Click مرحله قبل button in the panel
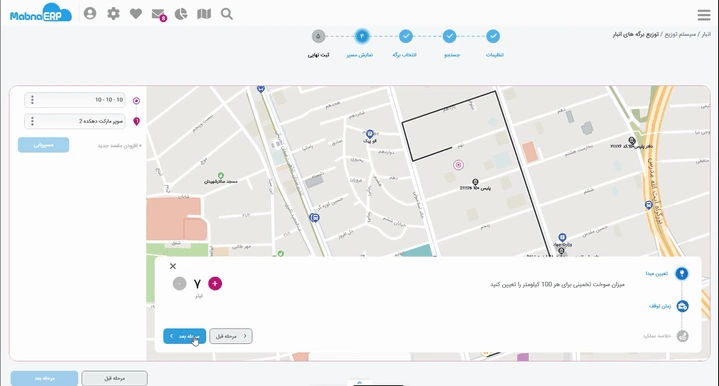 (231, 336)
